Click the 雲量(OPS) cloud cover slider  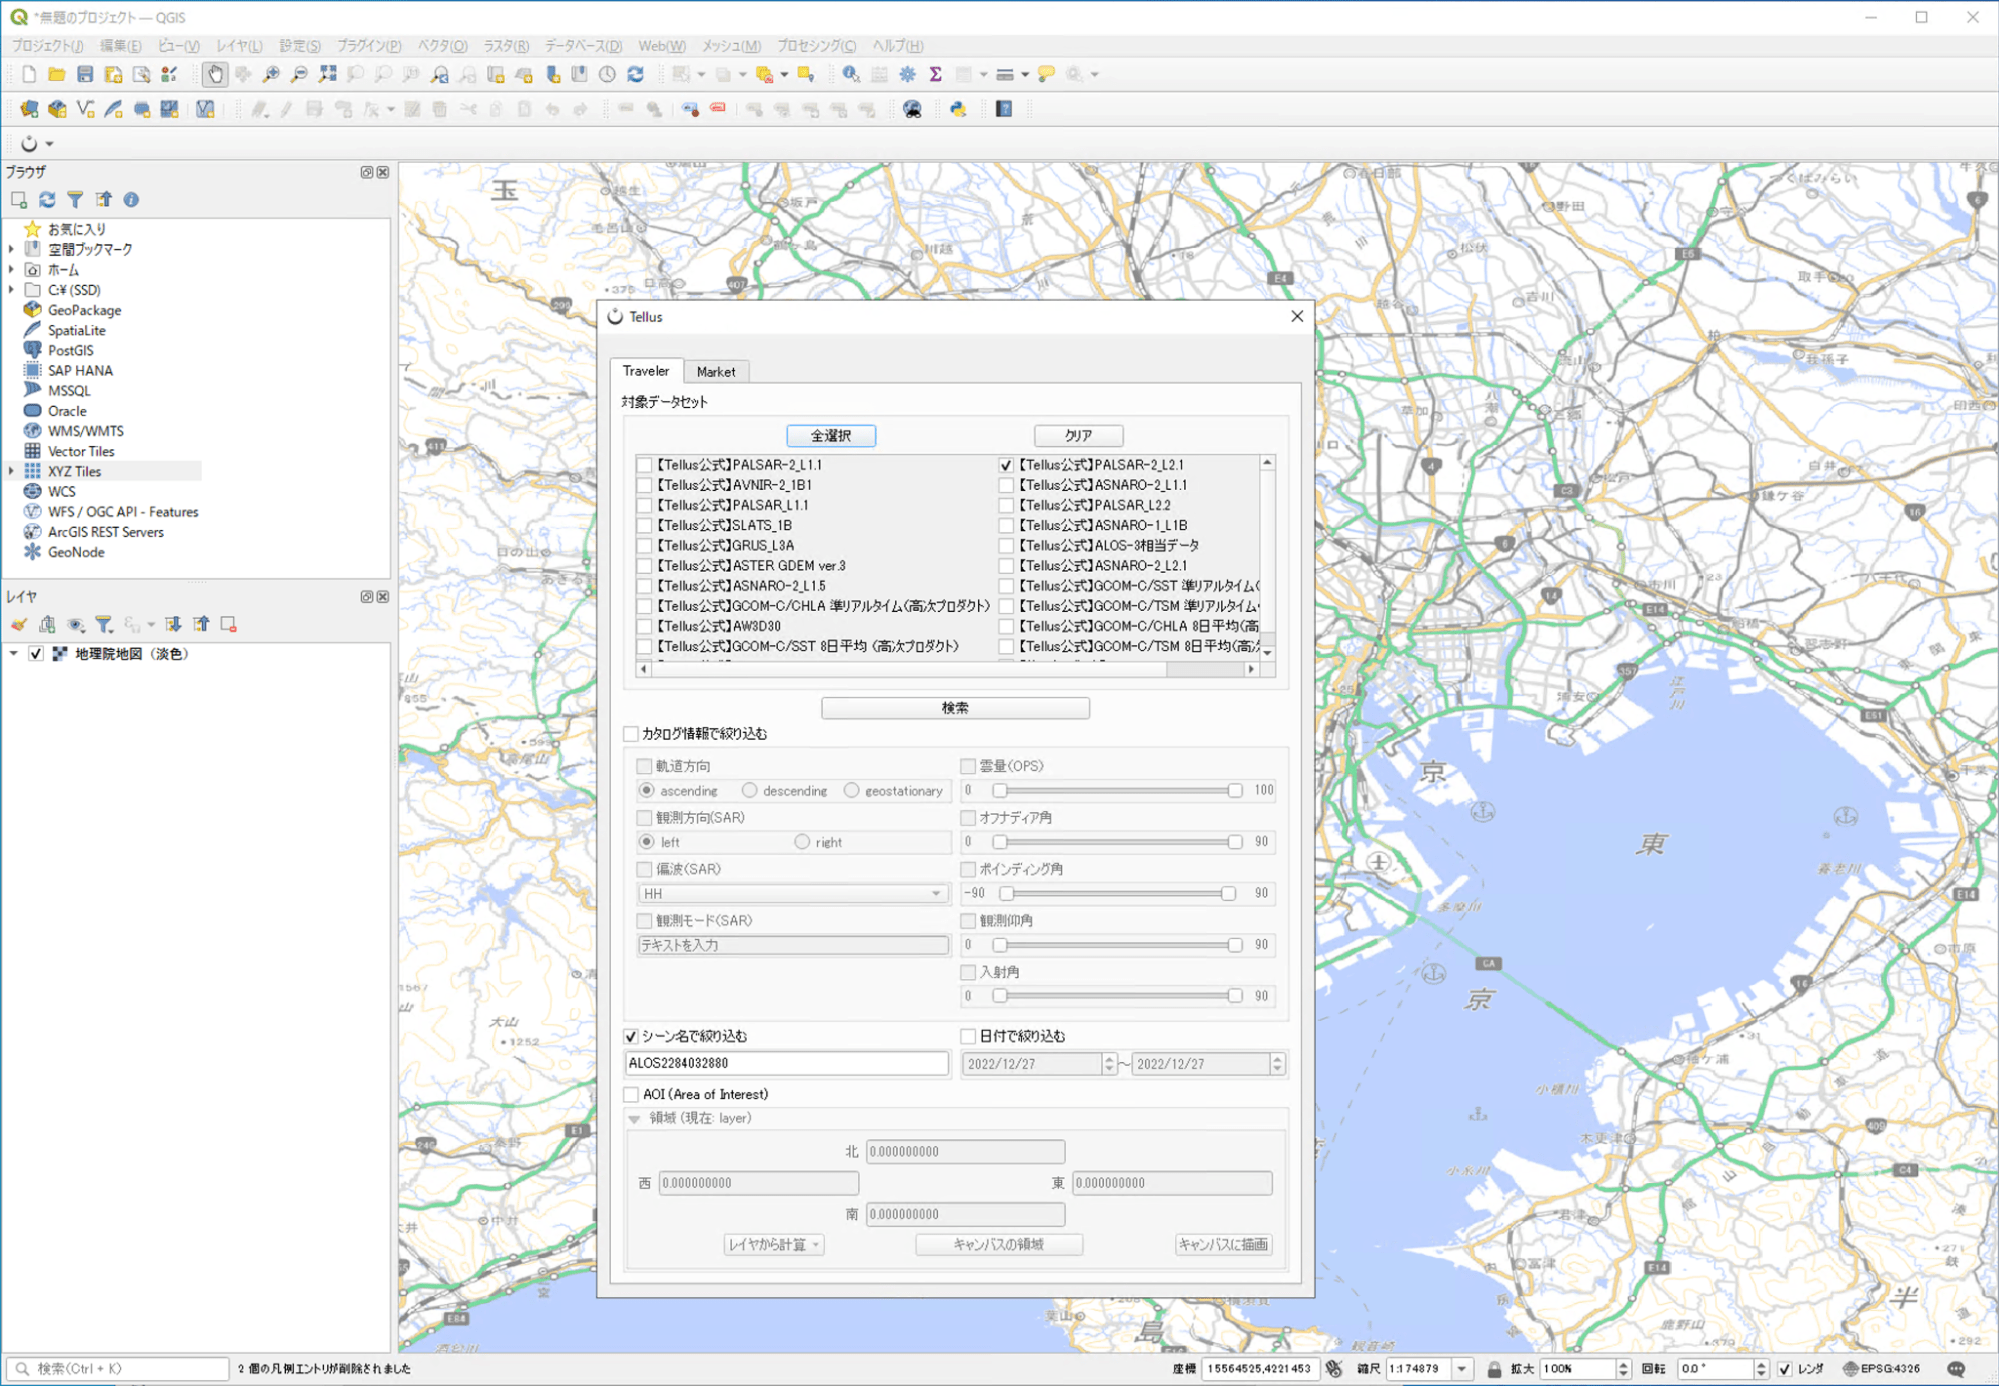pos(1116,791)
